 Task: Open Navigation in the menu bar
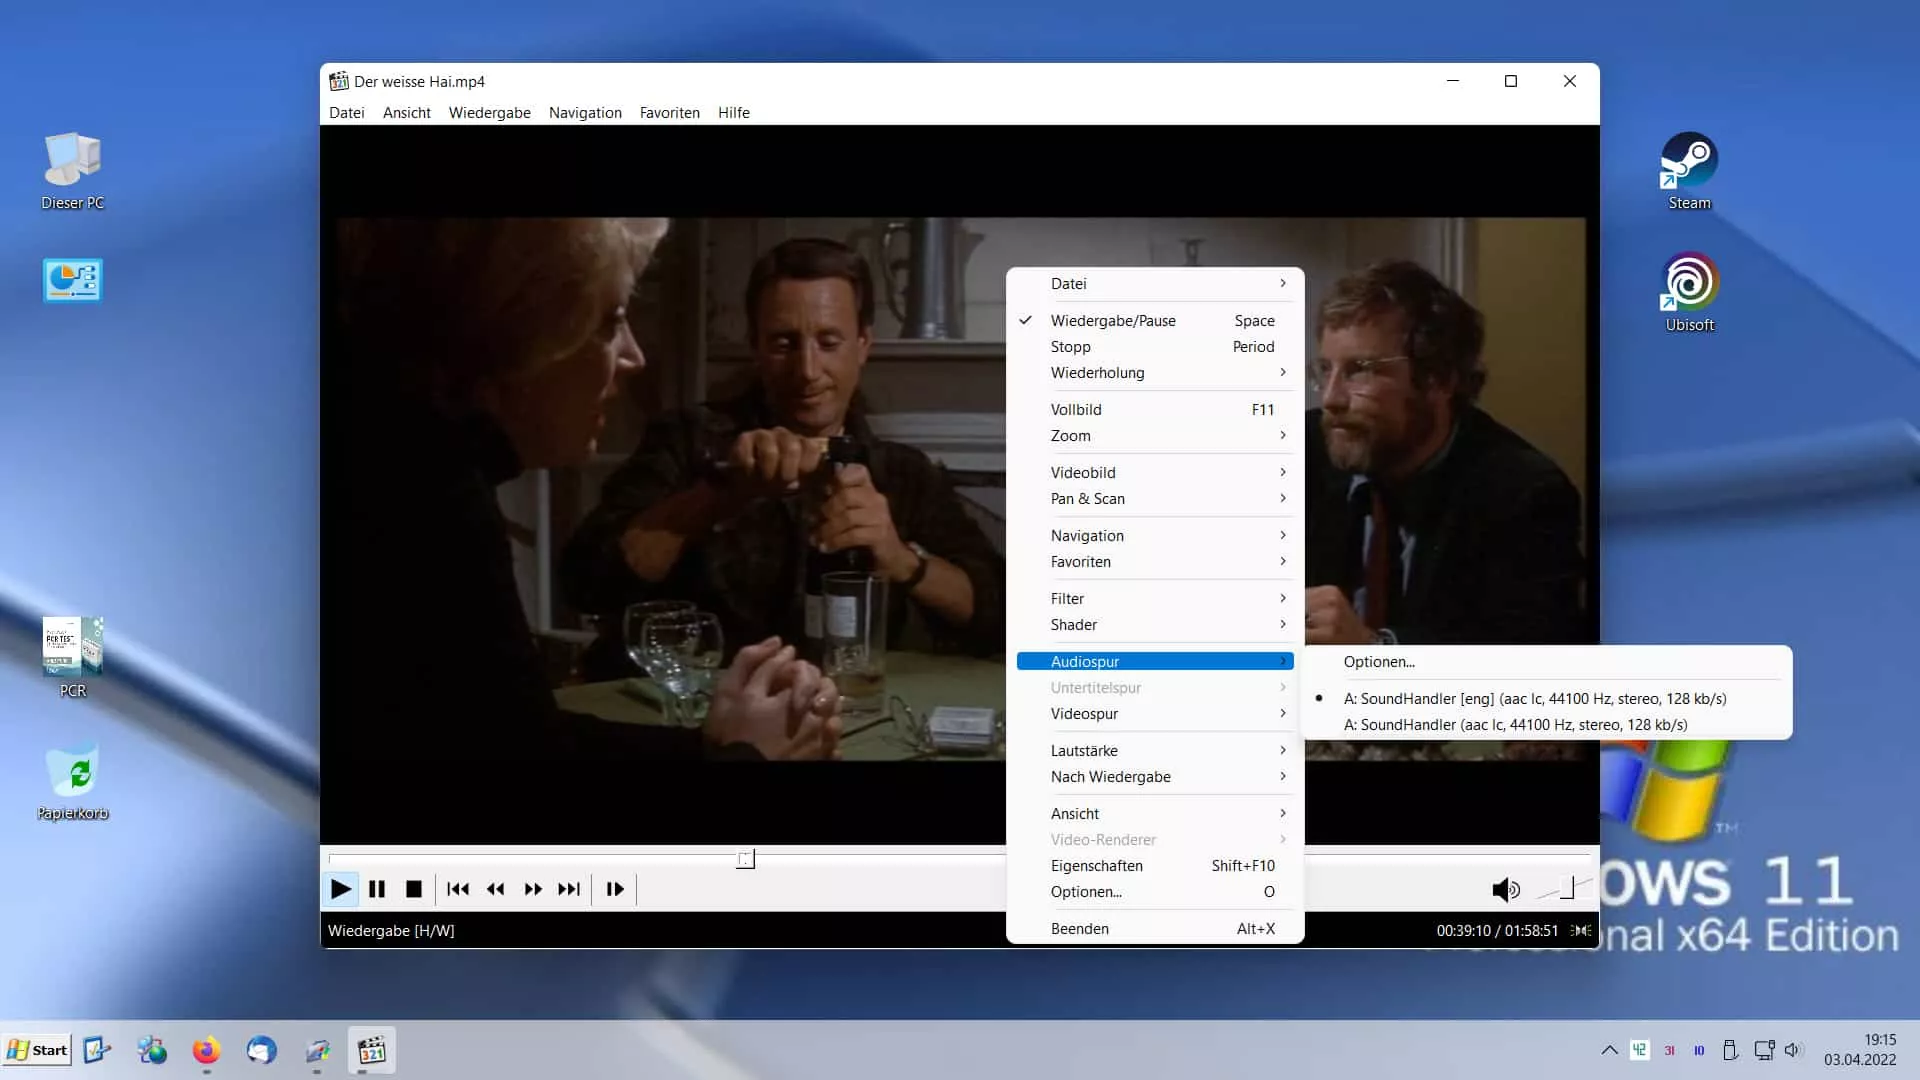(x=585, y=113)
